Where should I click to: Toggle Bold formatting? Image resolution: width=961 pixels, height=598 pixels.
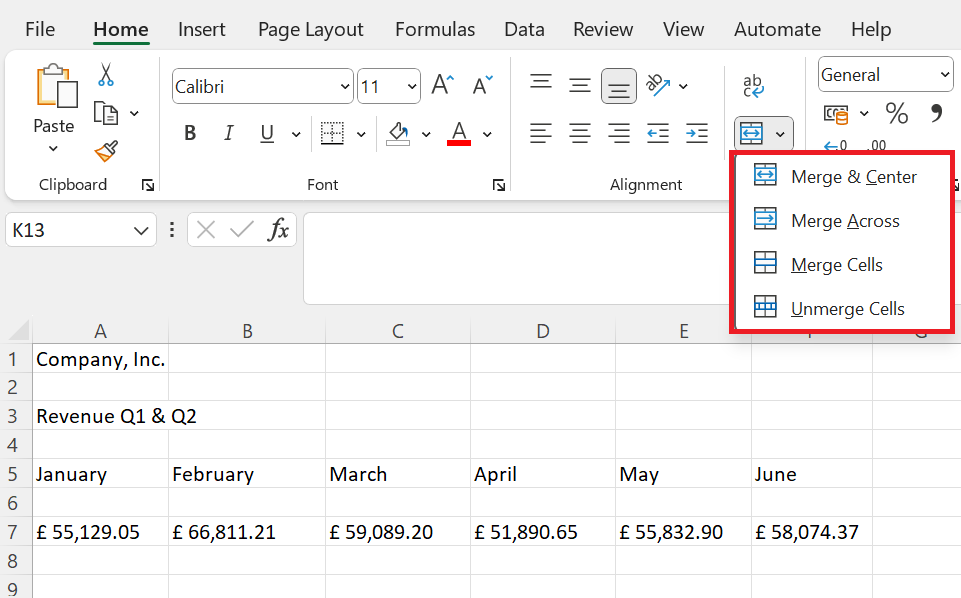pyautogui.click(x=190, y=133)
